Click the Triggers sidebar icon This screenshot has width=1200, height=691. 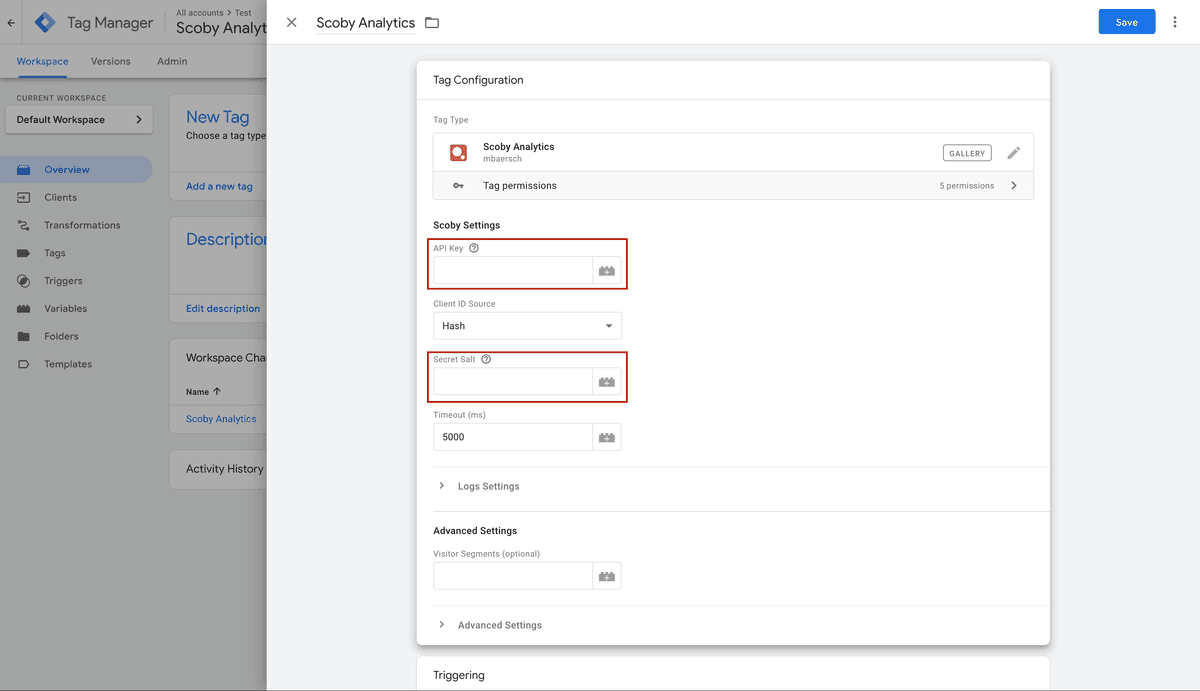click(x=23, y=281)
